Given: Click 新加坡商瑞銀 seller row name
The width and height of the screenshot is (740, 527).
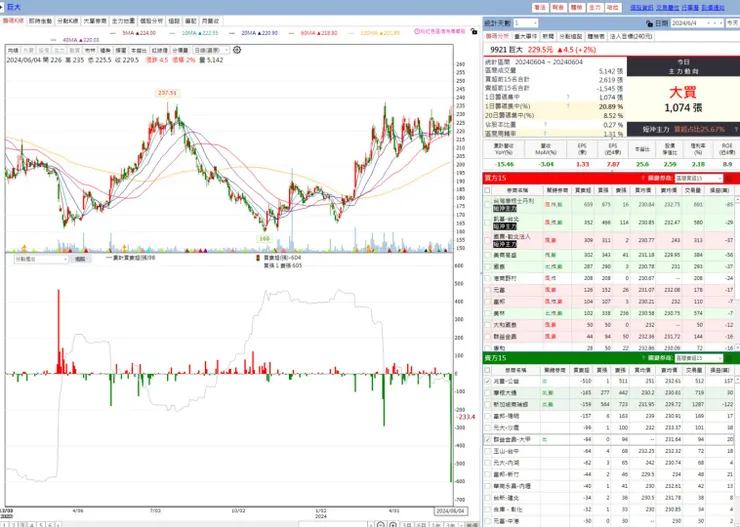Looking at the screenshot, I should click(511, 404).
